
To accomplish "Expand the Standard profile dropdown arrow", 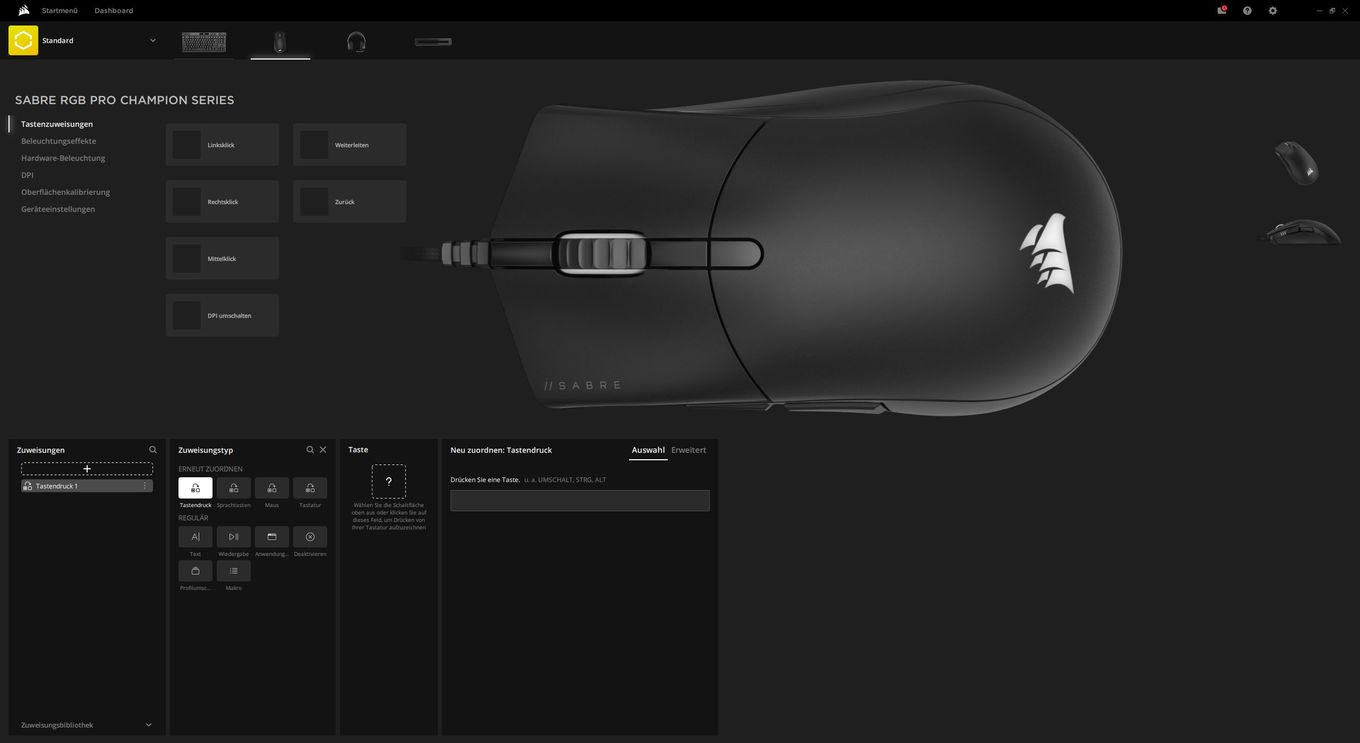I will tap(153, 40).
